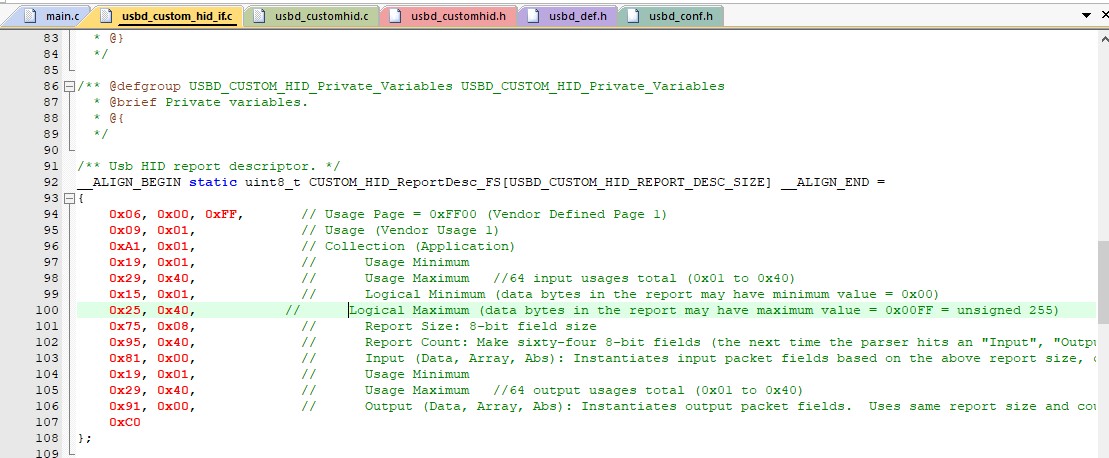Click the file icon on usbd_conf.h tab
This screenshot has width=1109, height=458.
(633, 17)
